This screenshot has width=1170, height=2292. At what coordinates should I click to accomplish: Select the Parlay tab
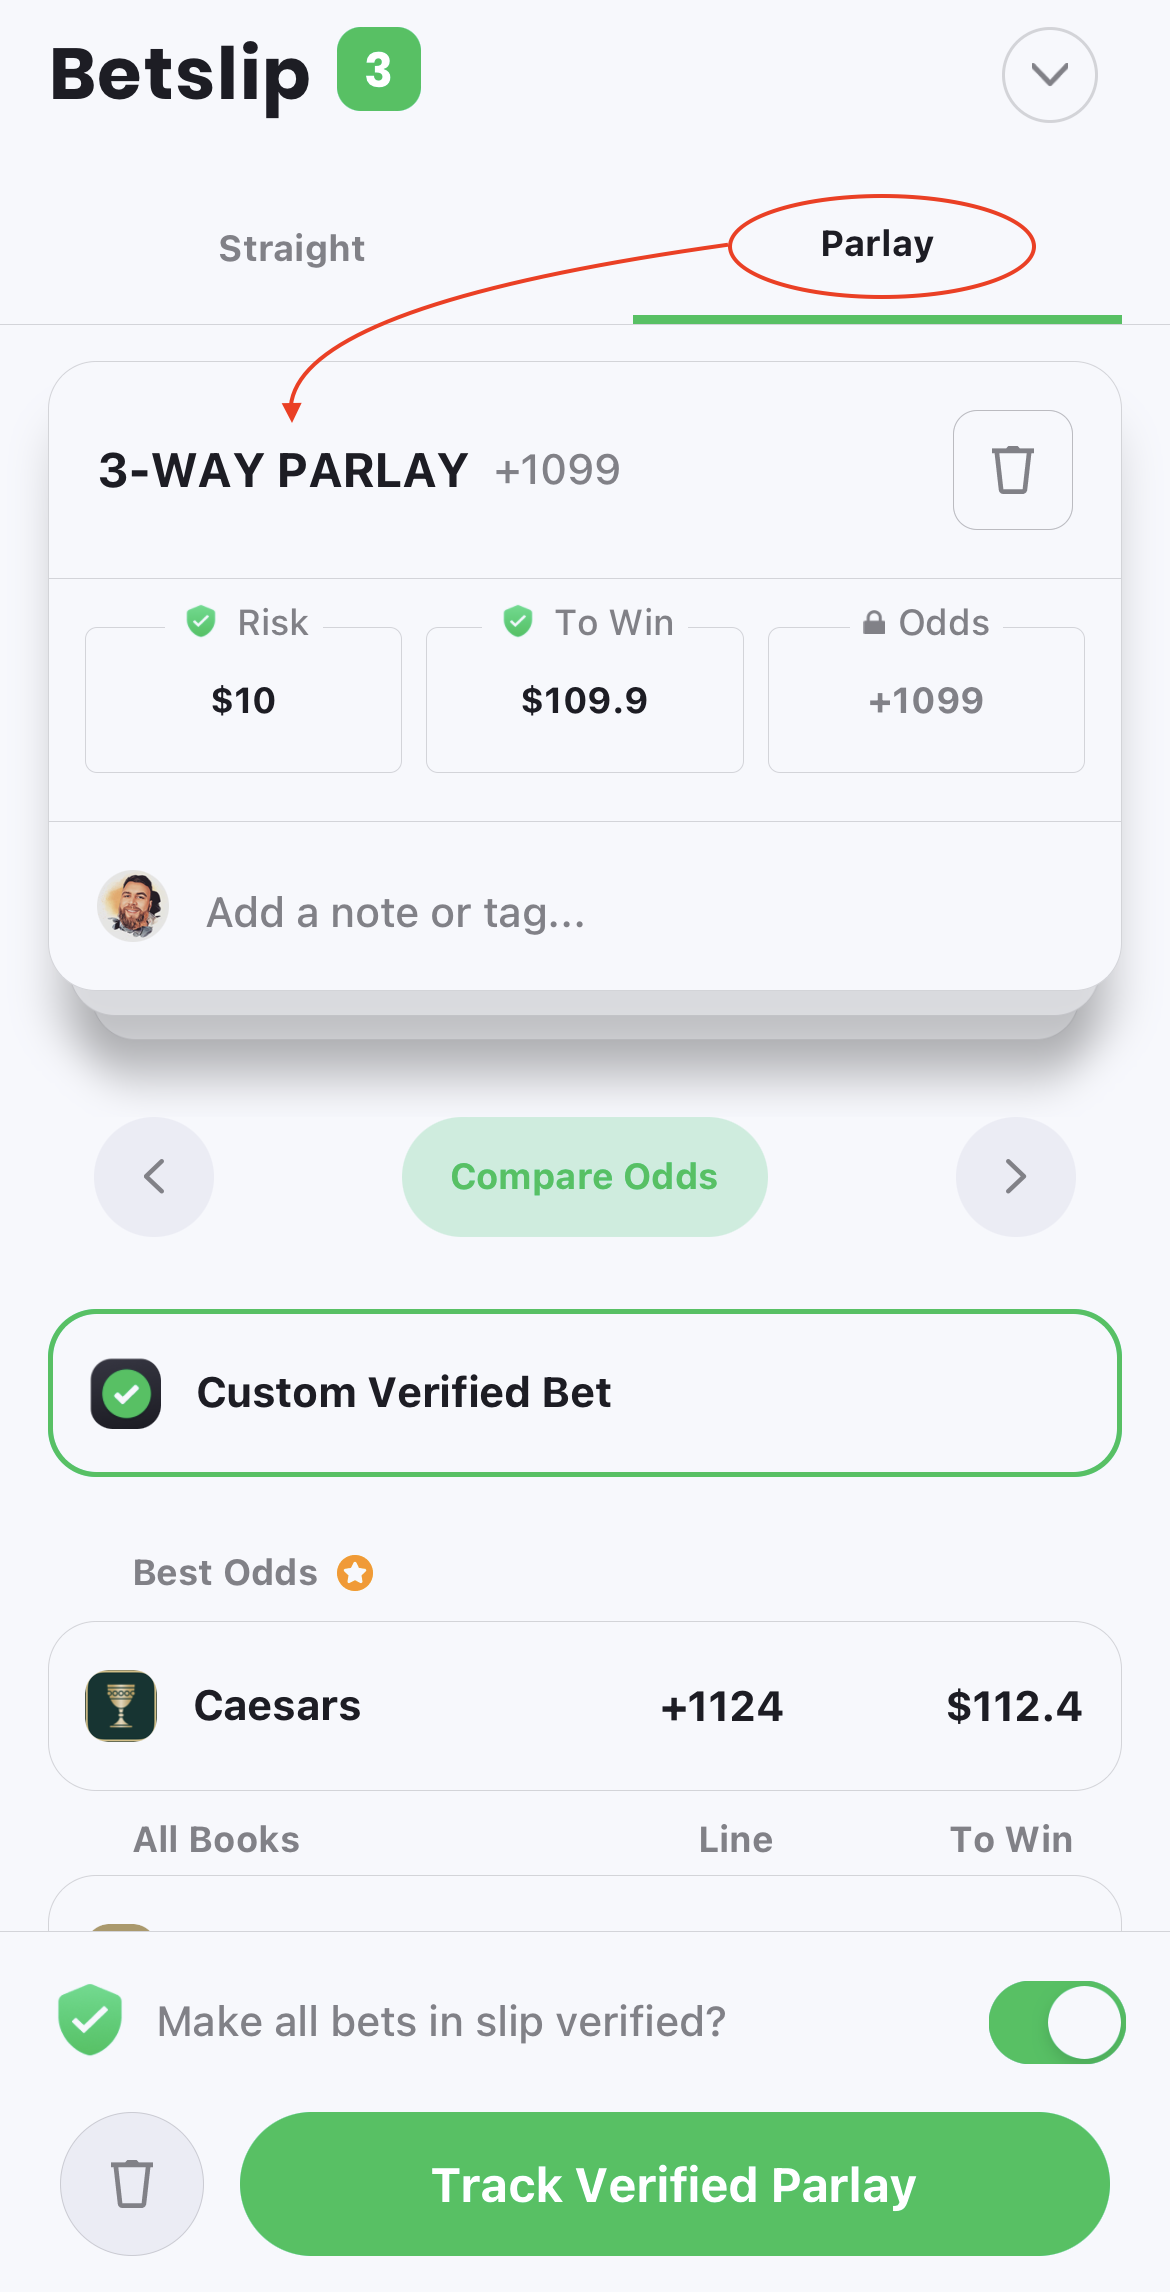click(x=877, y=245)
